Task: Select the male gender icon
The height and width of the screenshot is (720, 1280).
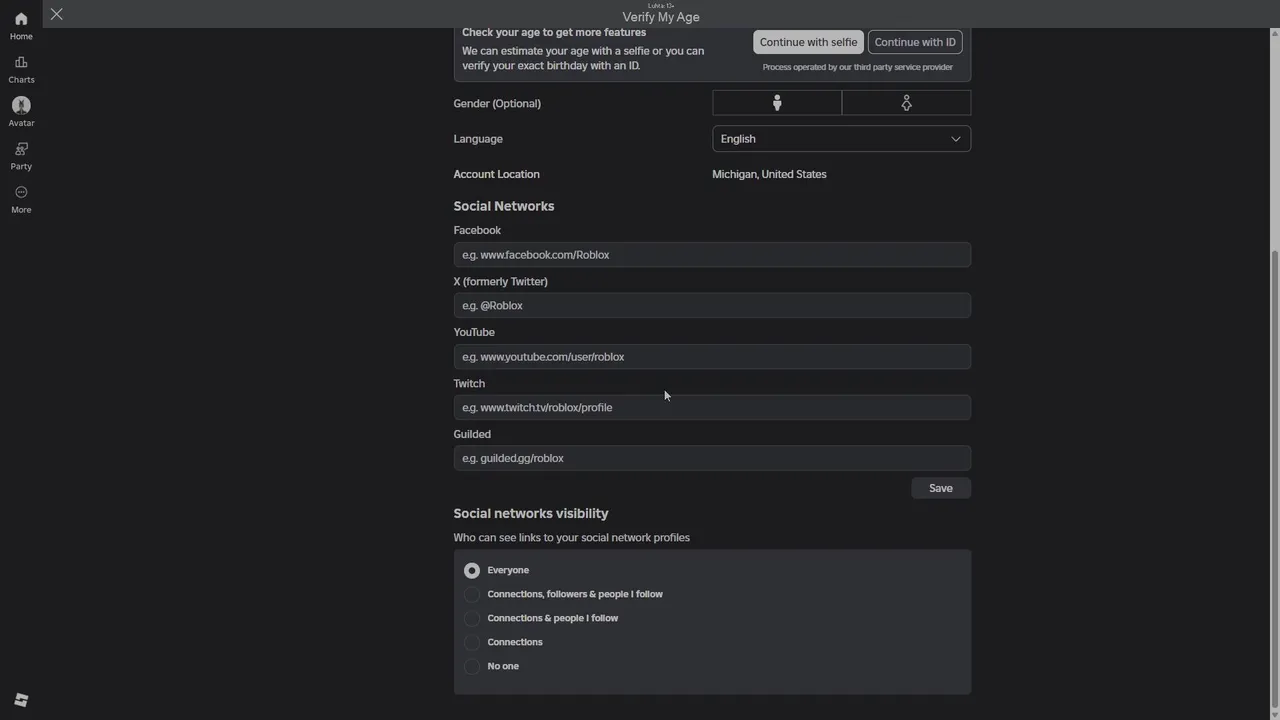Action: [777, 103]
